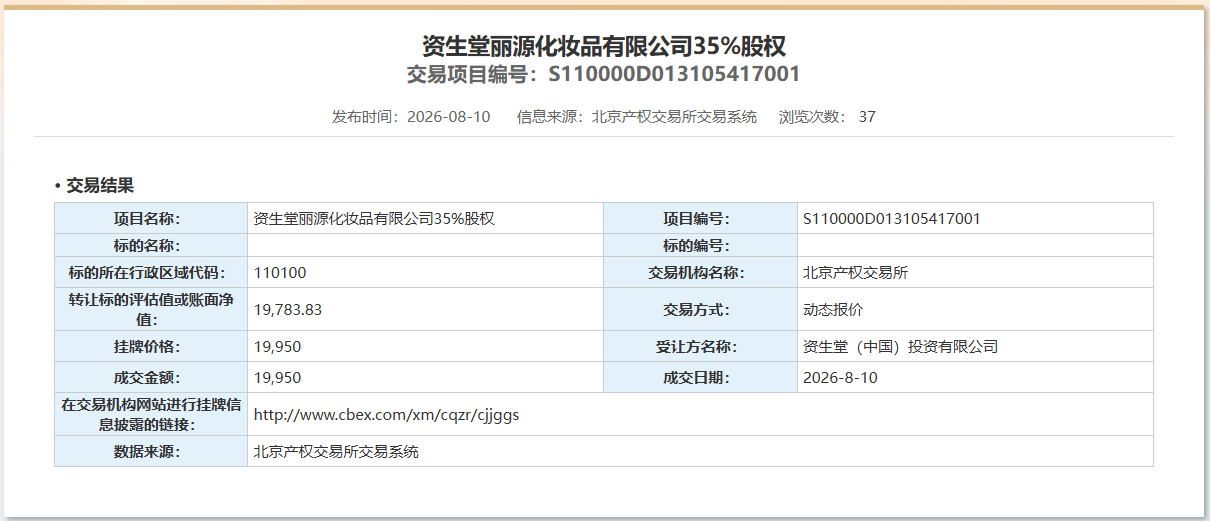The image size is (1210, 521).
Task: Click the deal date 2026-8-10
Action: [840, 377]
